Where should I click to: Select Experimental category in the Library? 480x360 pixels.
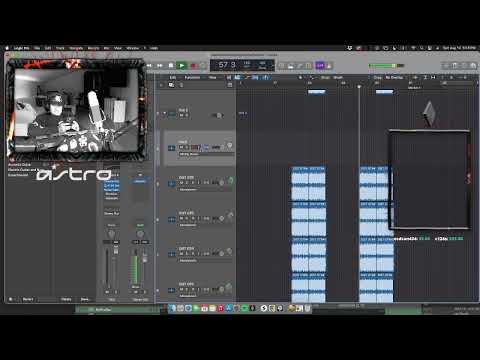pos(18,175)
